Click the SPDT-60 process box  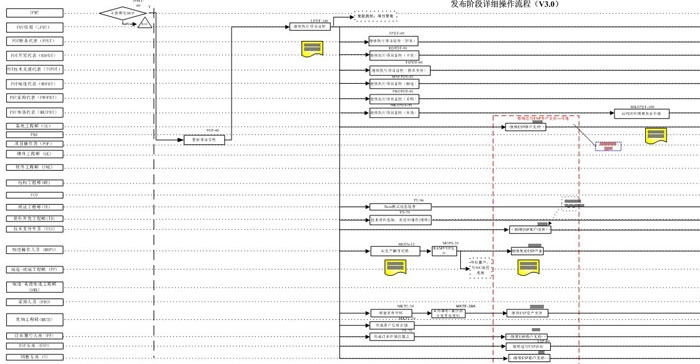393,41
